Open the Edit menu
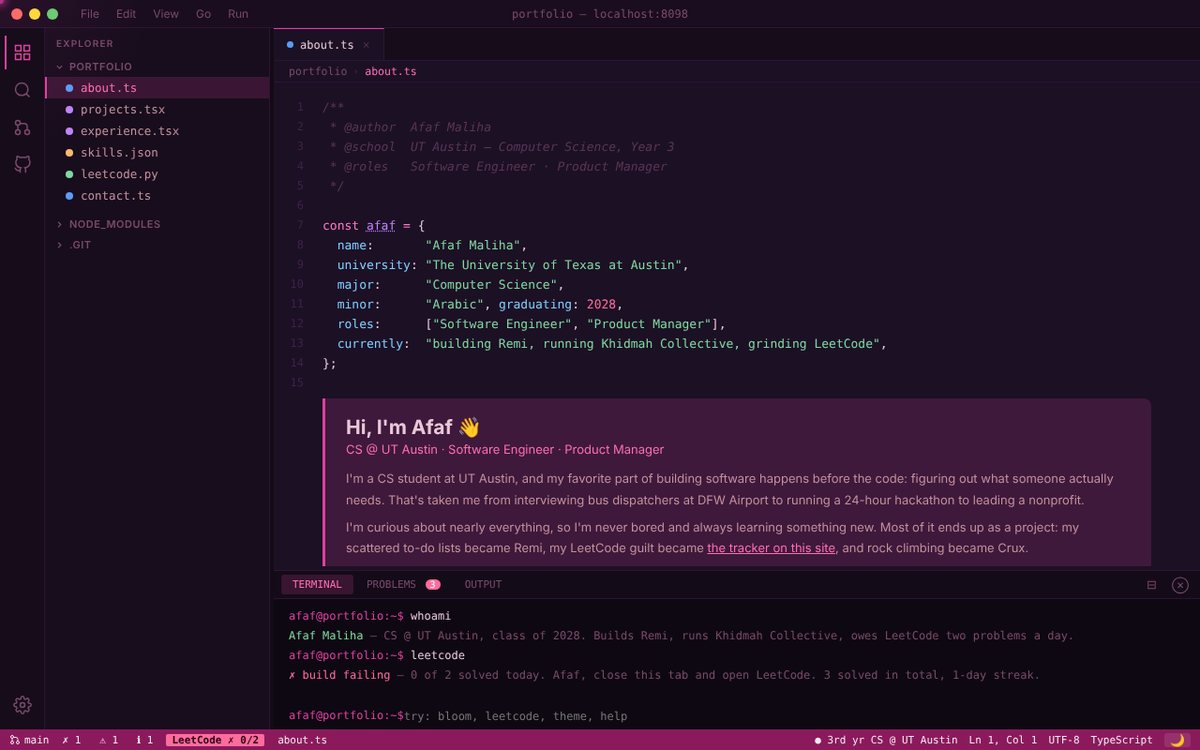Viewport: 1200px width, 750px height. pos(126,14)
